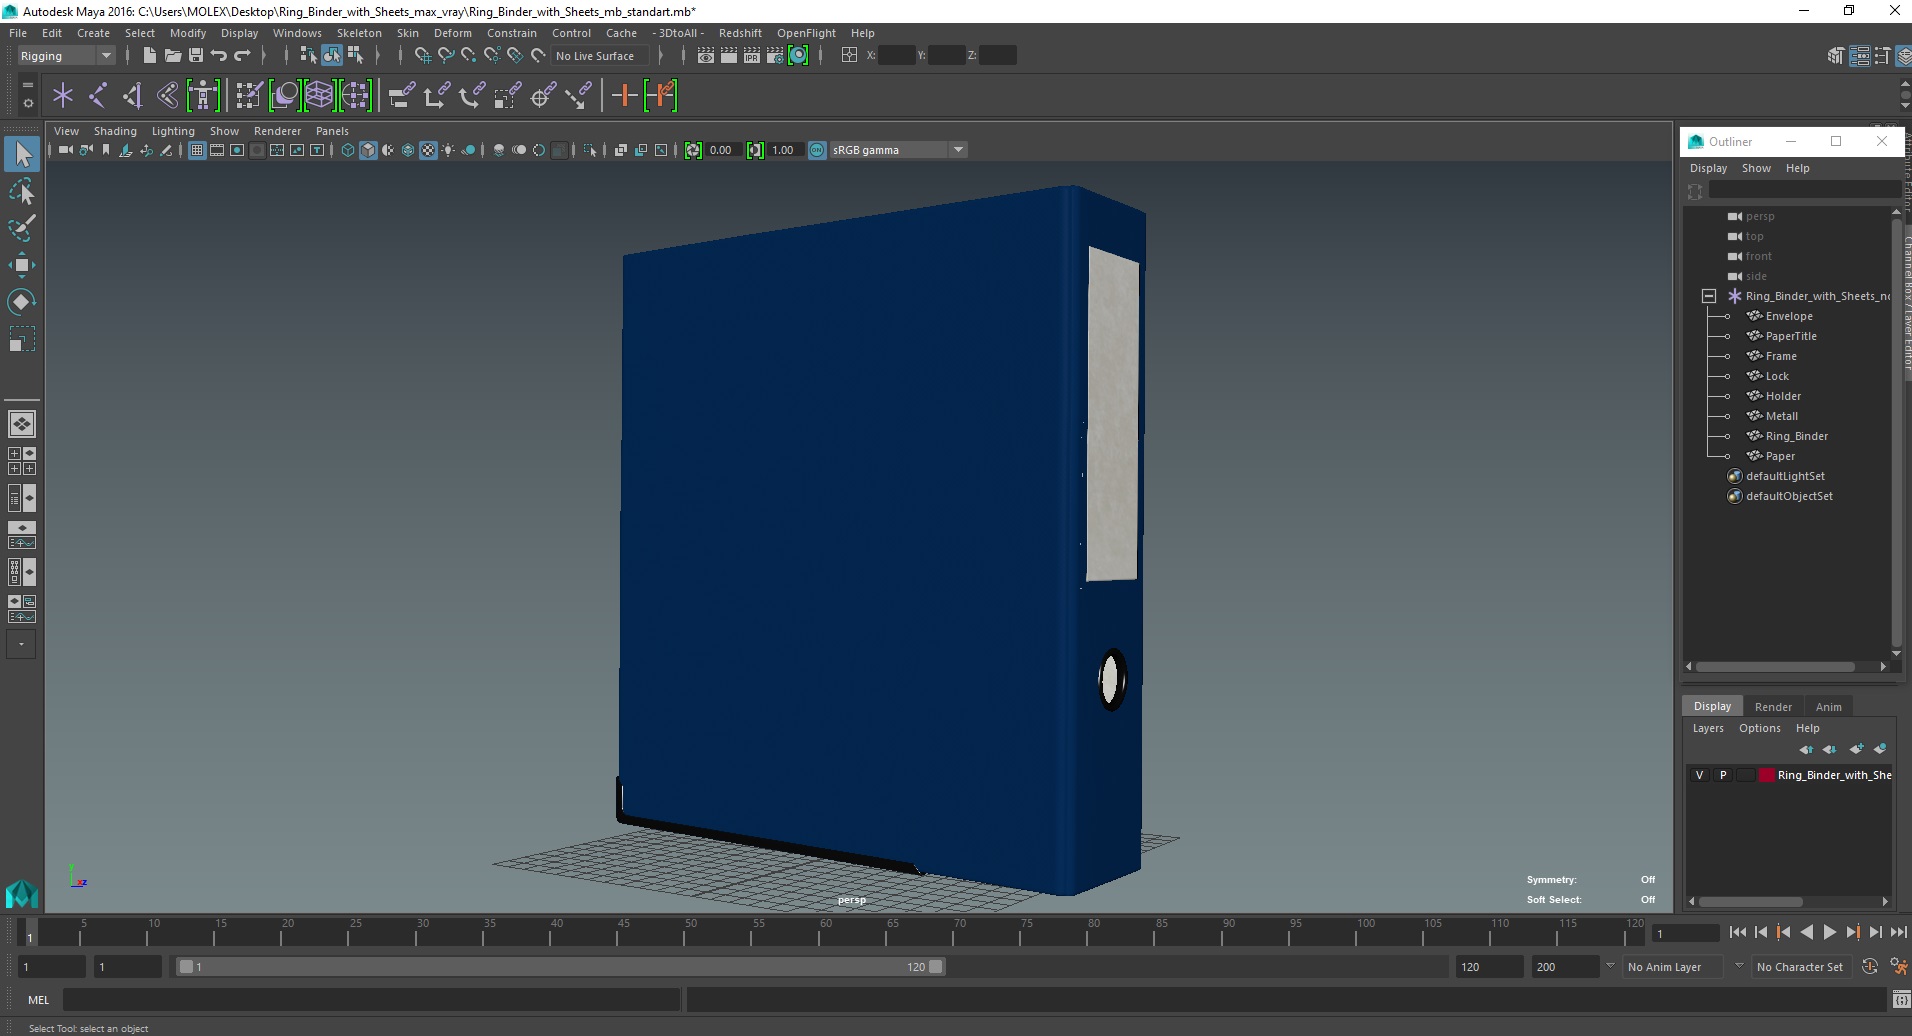1912x1036 pixels.
Task: Open the Rigging menu set dropdown
Action: click(66, 56)
